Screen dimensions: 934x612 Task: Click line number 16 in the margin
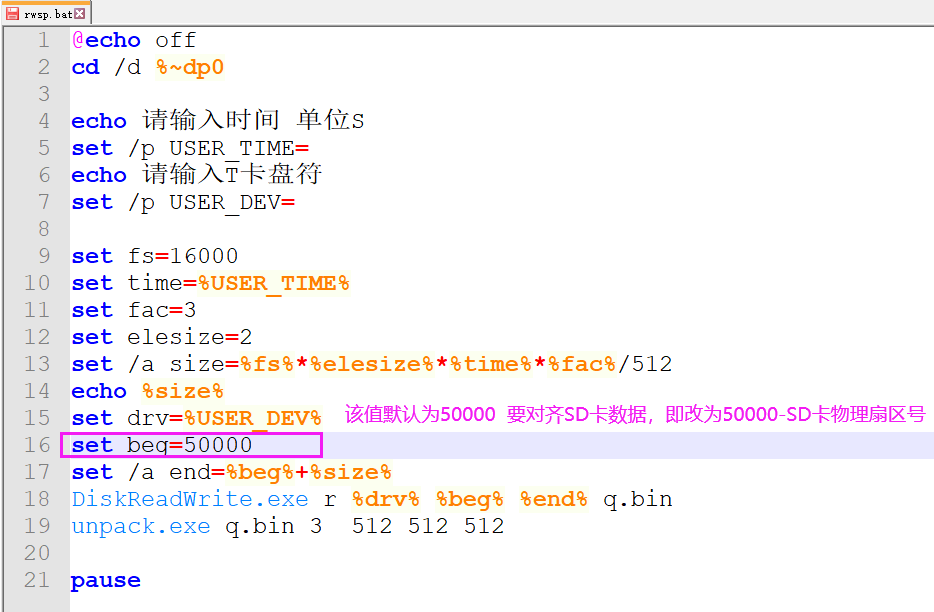pyautogui.click(x=37, y=445)
